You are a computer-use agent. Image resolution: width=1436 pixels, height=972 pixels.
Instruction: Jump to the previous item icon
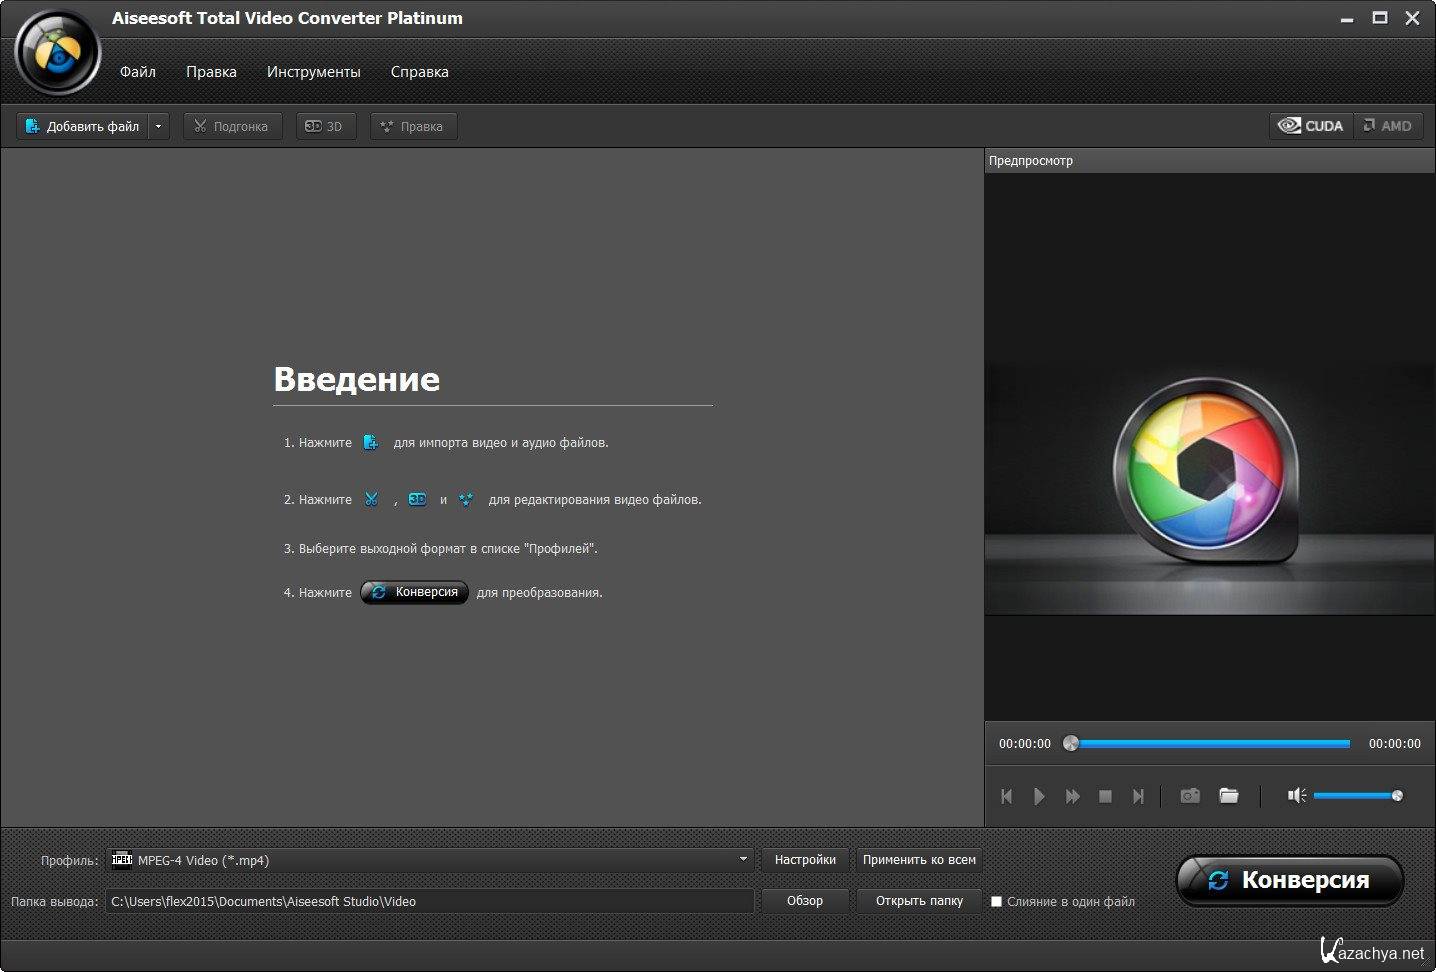click(x=1007, y=797)
